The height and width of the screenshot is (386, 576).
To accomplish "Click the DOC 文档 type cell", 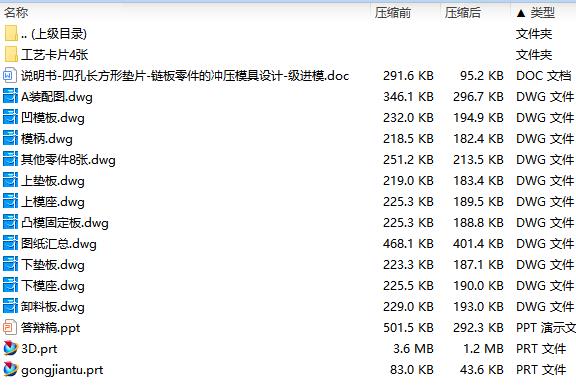I will coord(543,76).
